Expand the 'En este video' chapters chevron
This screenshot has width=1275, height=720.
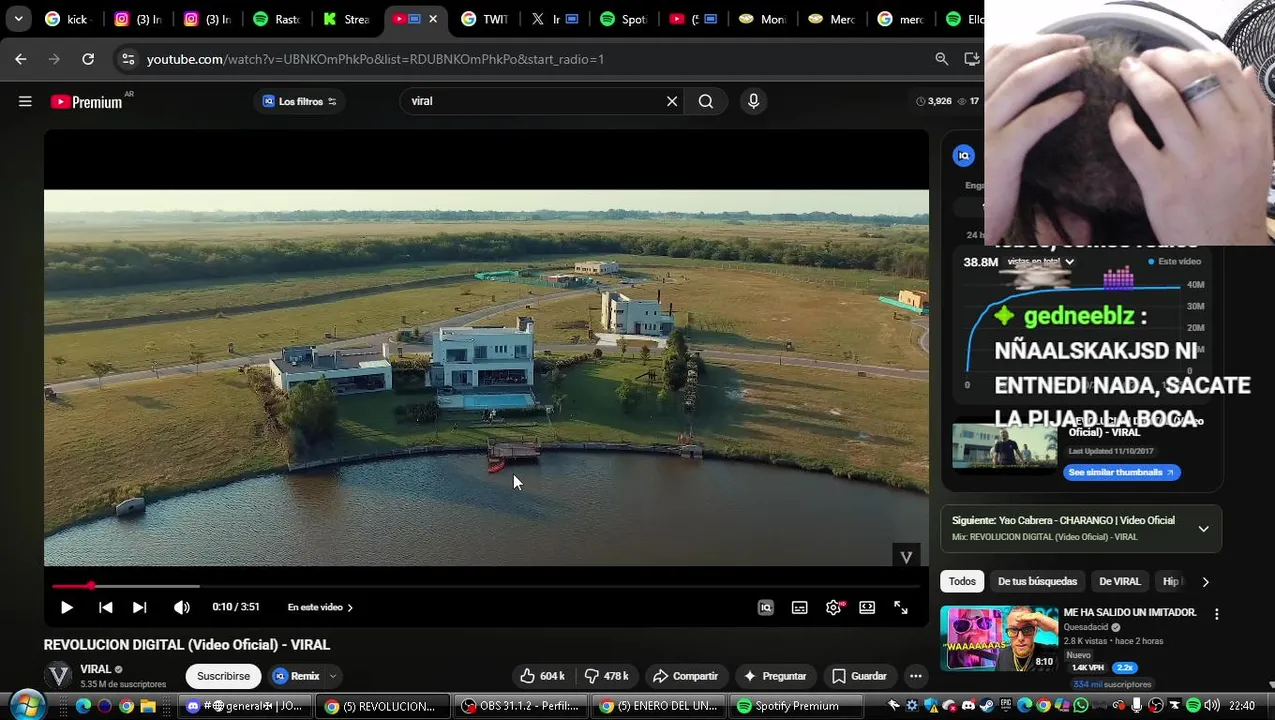click(350, 607)
